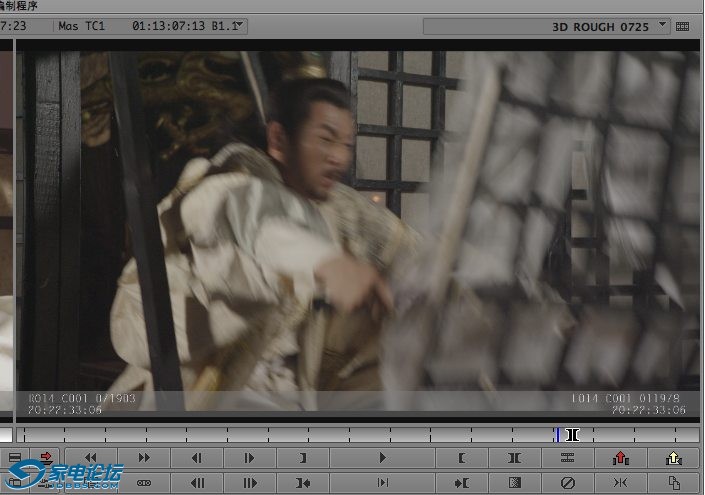
Task: Set the Mark IN point
Action: pos(462,458)
